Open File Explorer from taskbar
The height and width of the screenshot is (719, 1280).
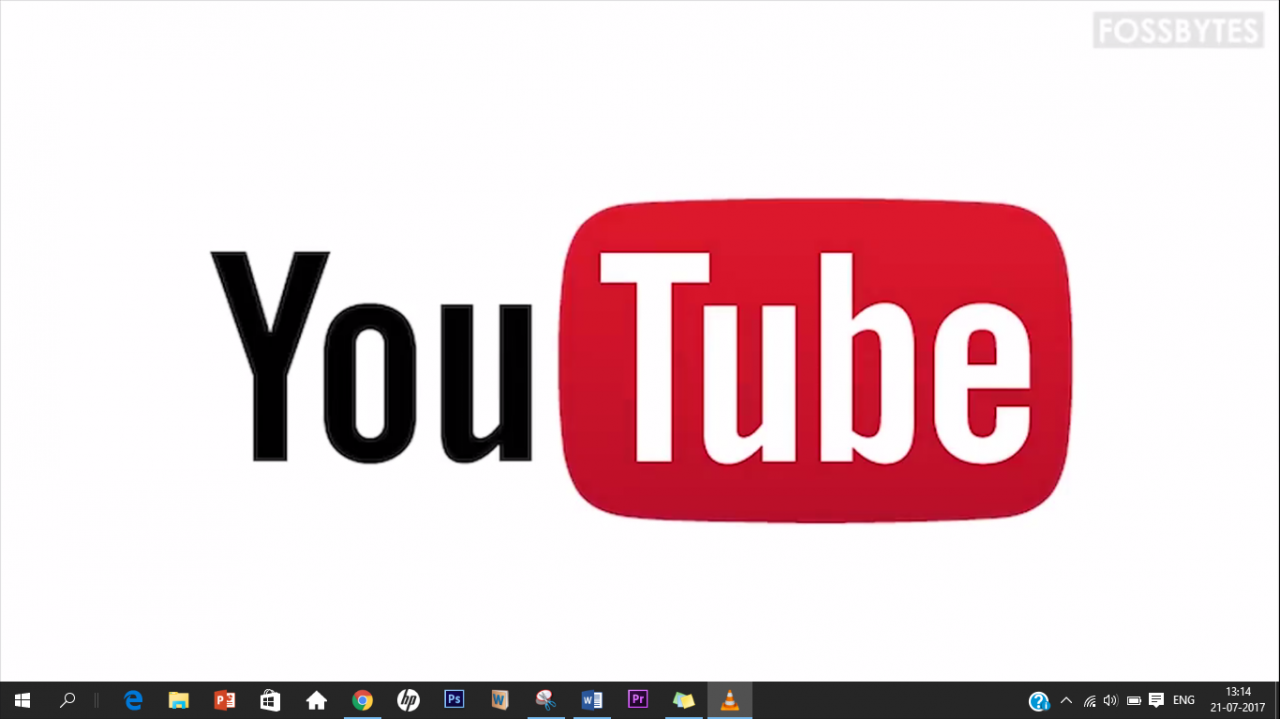click(179, 700)
